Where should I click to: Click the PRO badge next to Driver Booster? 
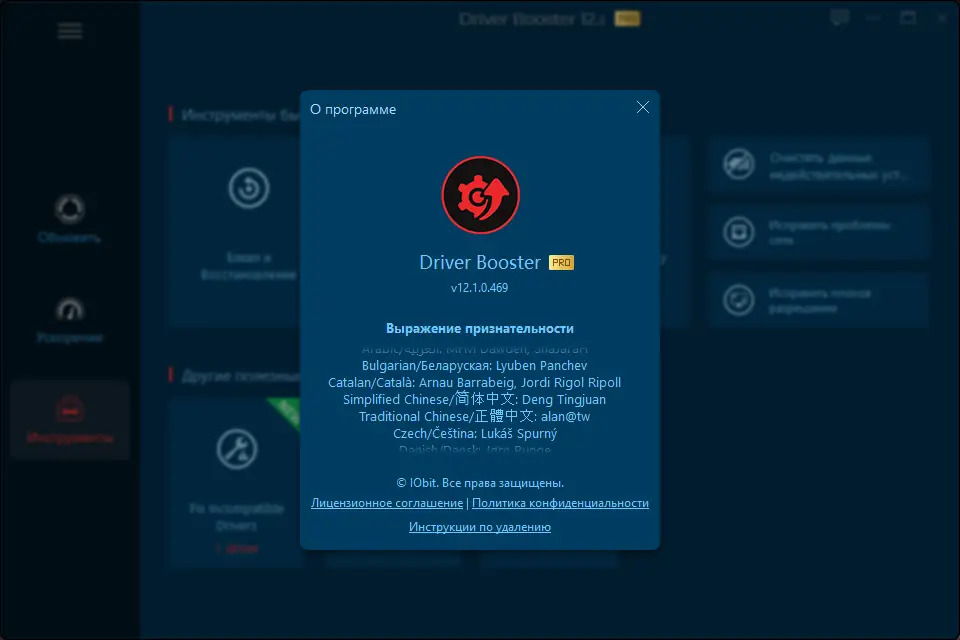tap(561, 263)
